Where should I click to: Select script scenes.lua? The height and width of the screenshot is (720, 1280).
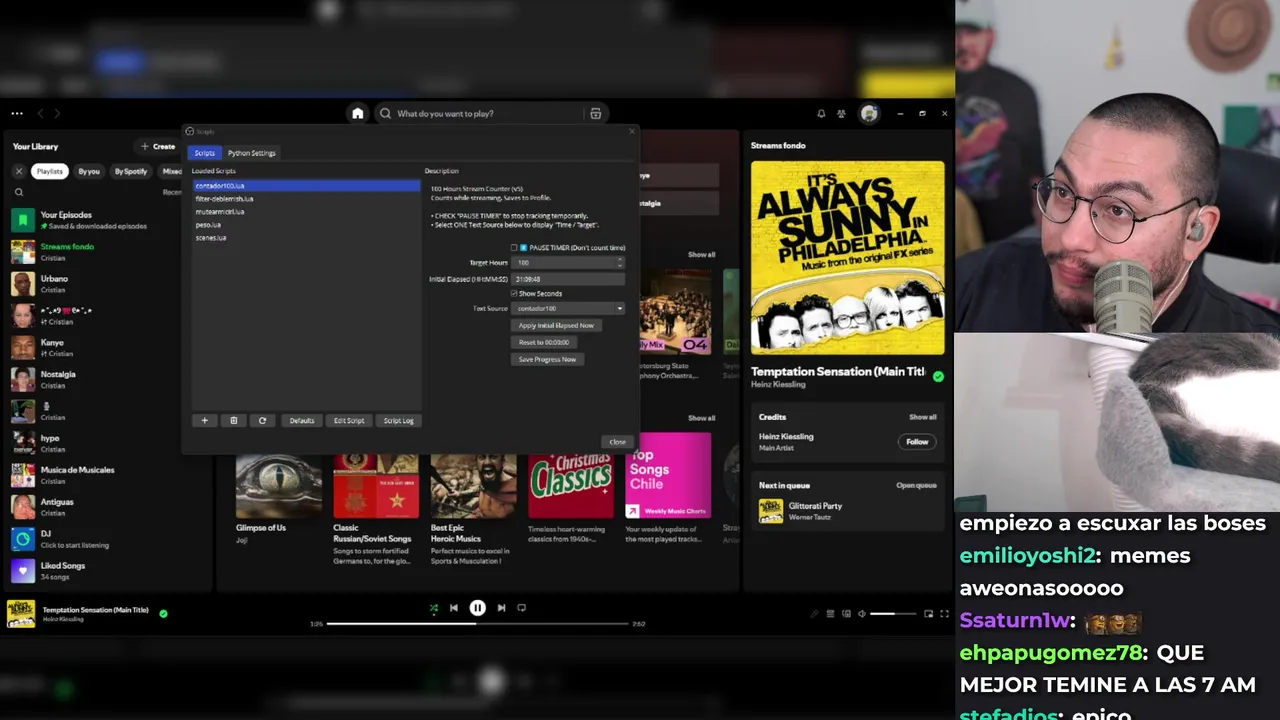coord(306,238)
